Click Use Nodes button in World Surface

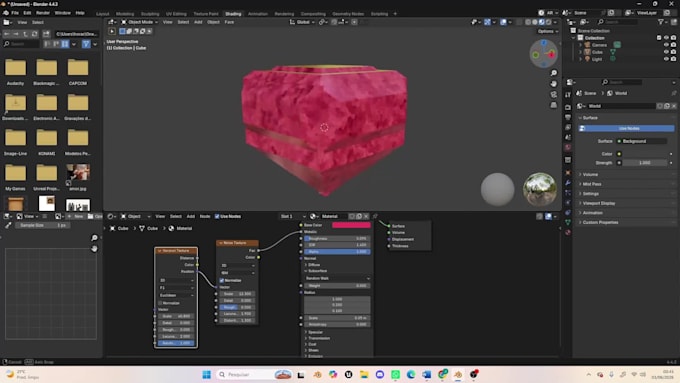pyautogui.click(x=627, y=128)
